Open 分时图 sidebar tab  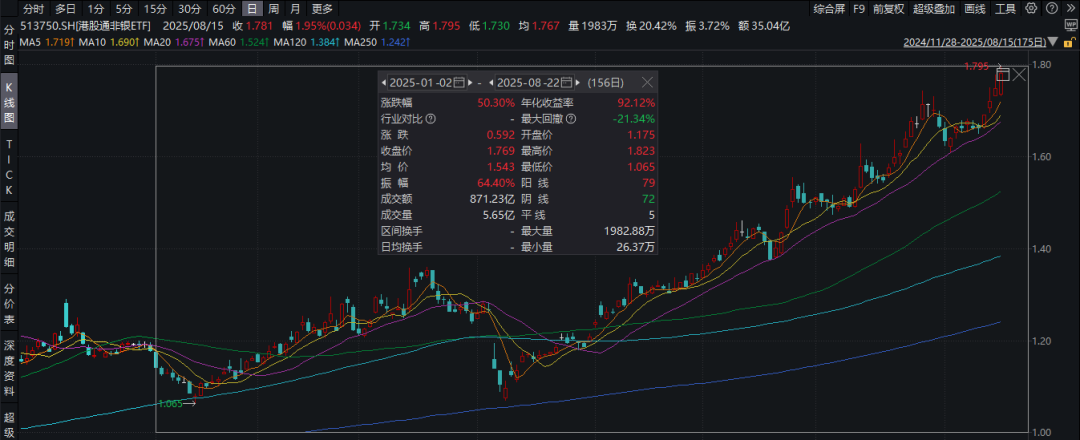tap(9, 47)
